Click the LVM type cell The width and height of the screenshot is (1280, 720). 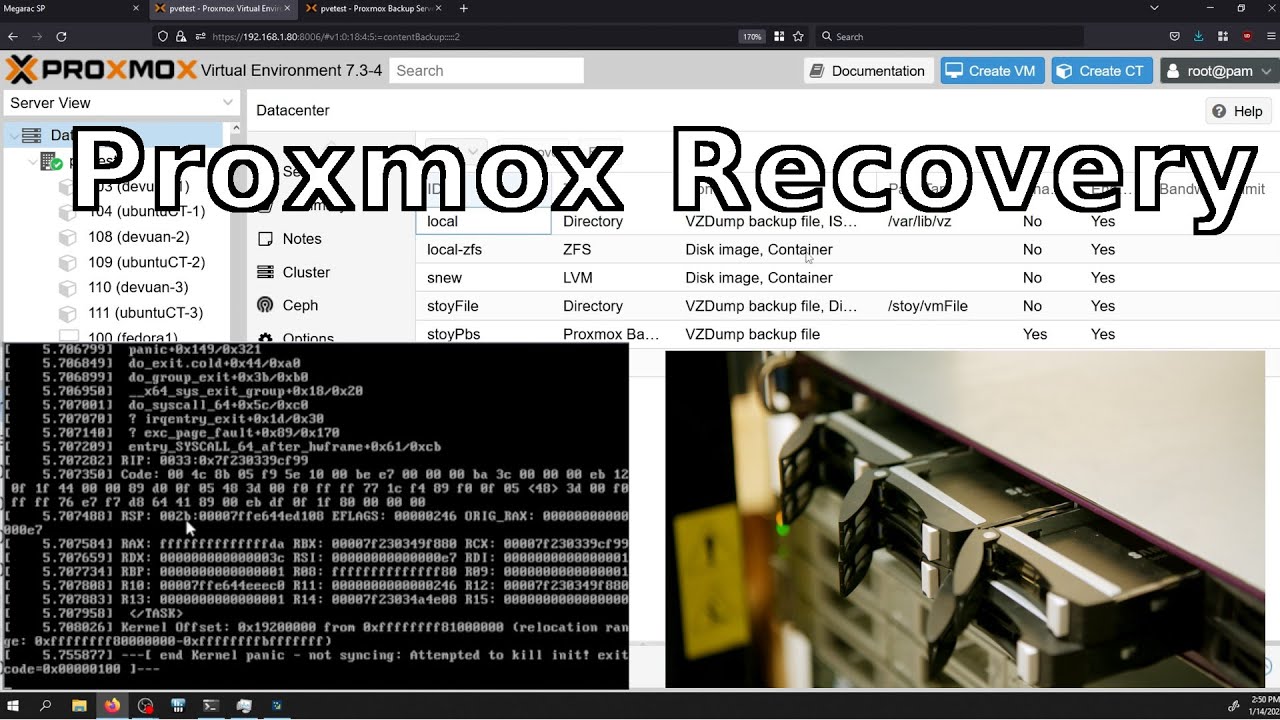579,277
